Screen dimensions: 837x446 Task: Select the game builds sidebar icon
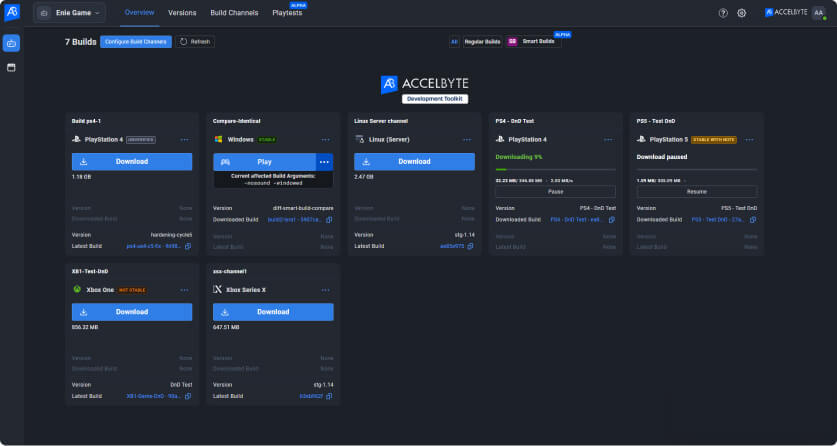click(x=11, y=43)
